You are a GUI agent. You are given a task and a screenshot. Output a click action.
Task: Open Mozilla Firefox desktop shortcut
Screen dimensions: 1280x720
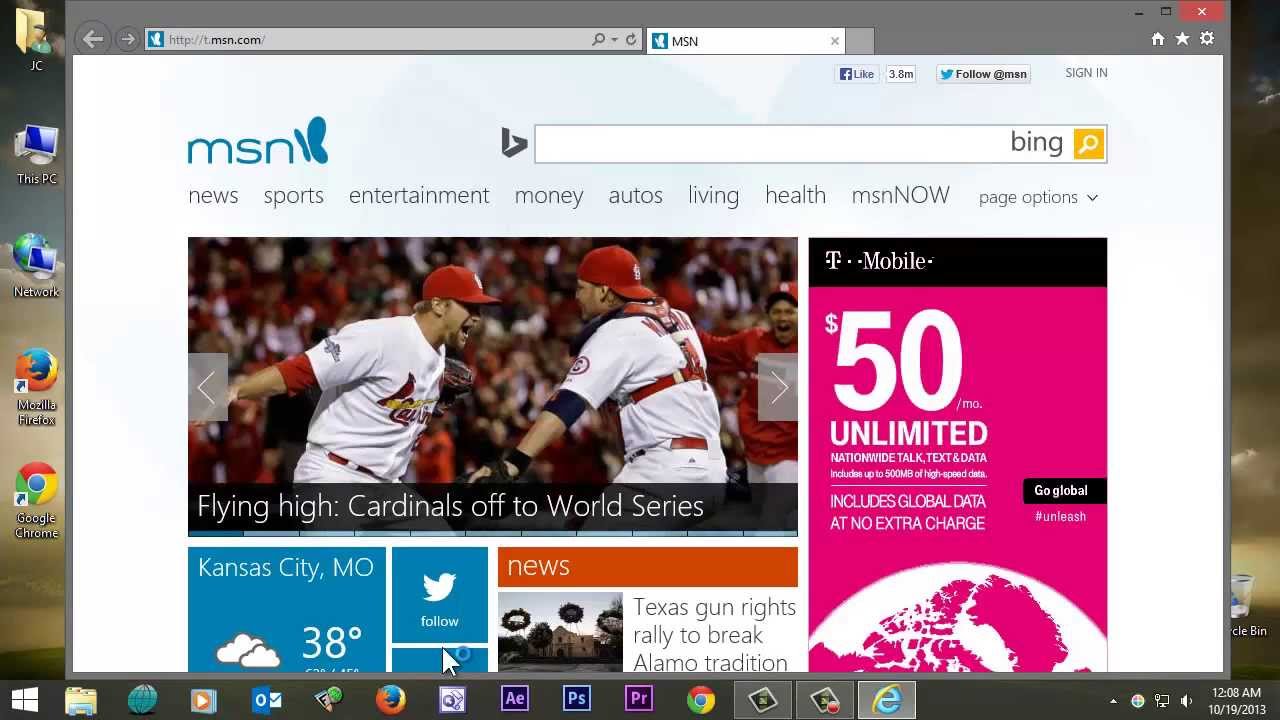pyautogui.click(x=36, y=388)
